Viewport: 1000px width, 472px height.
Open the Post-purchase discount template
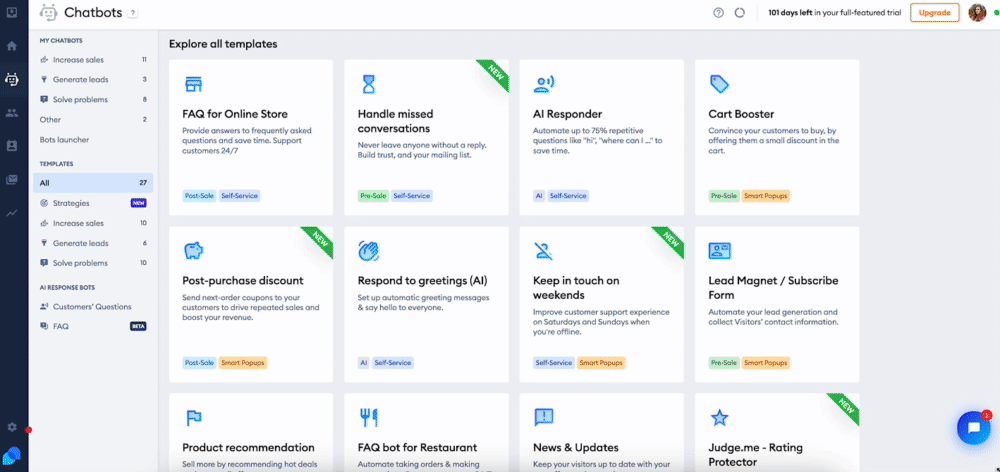click(x=251, y=304)
